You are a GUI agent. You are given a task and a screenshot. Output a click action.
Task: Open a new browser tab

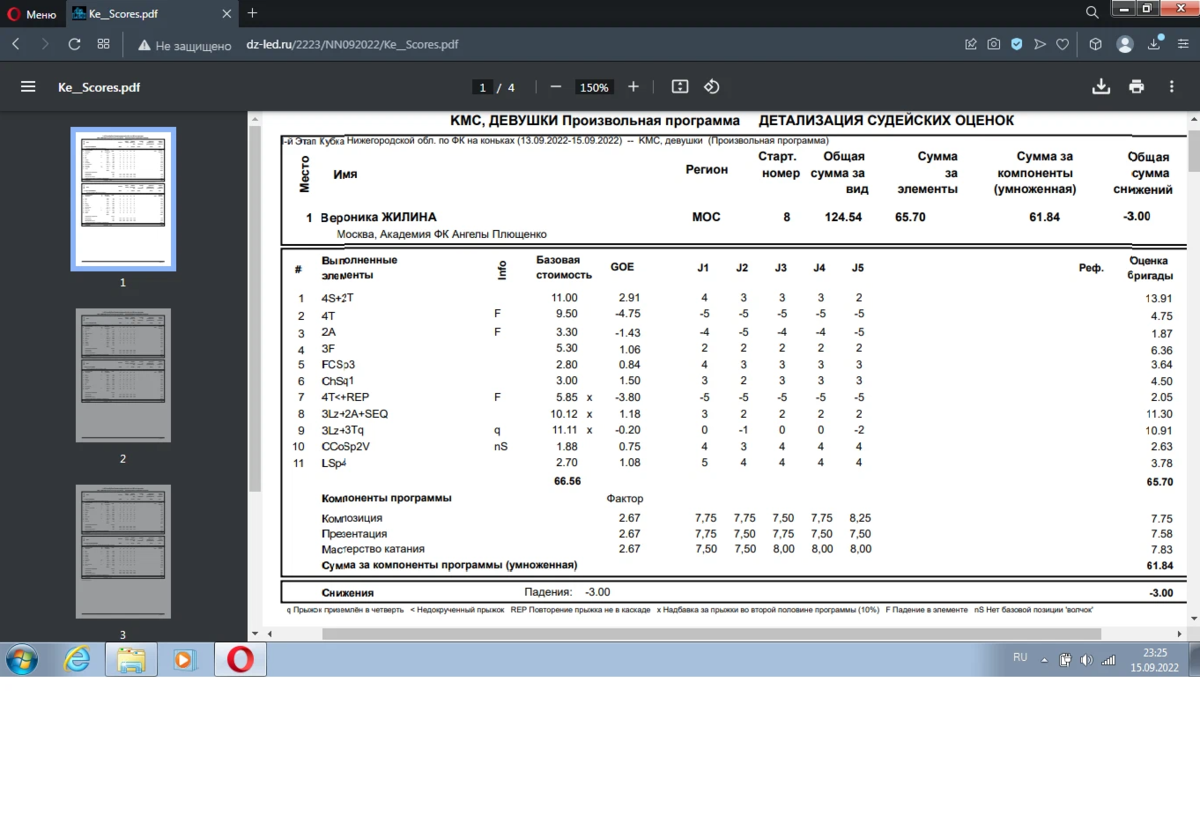pos(252,13)
